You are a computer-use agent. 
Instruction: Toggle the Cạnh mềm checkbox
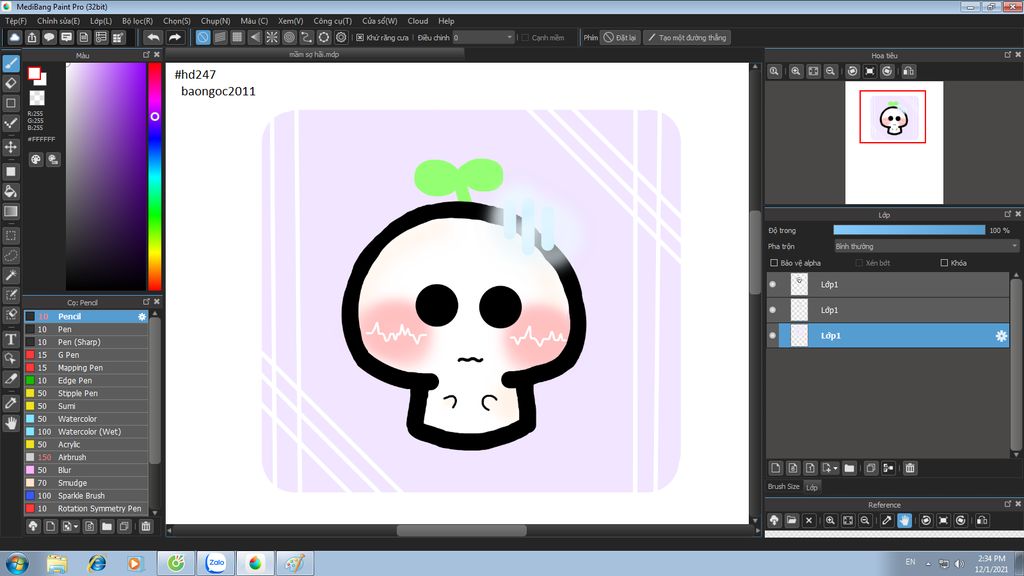pos(525,38)
